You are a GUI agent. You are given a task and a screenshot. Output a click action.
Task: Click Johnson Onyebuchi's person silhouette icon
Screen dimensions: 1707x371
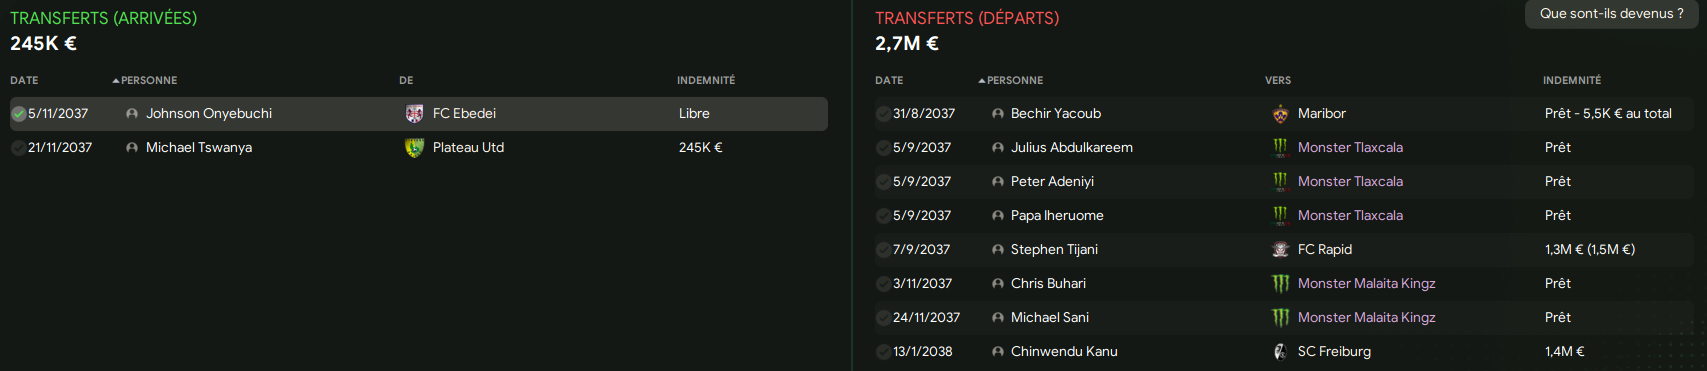(x=132, y=114)
